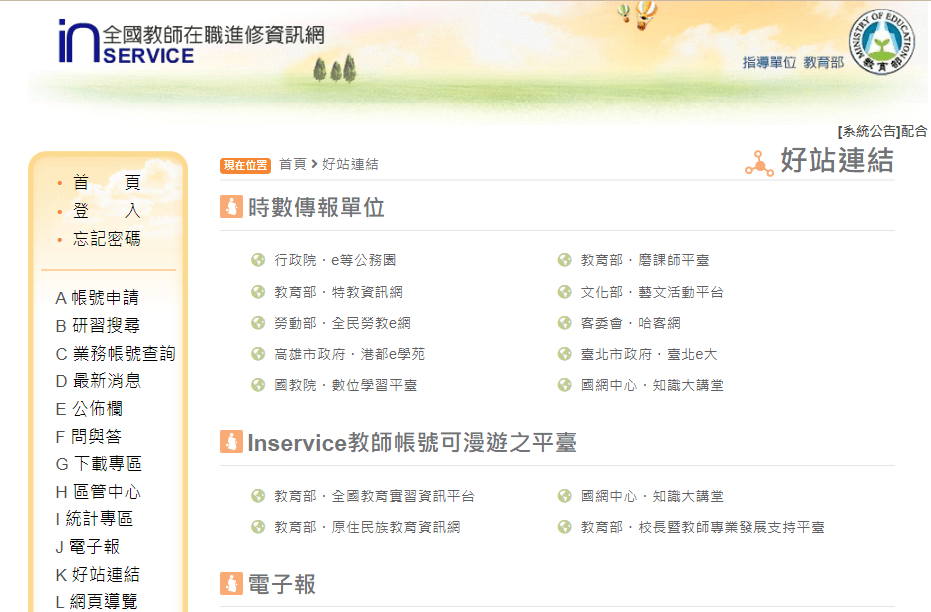Select L 網頁導覽 menu item

tap(96, 601)
